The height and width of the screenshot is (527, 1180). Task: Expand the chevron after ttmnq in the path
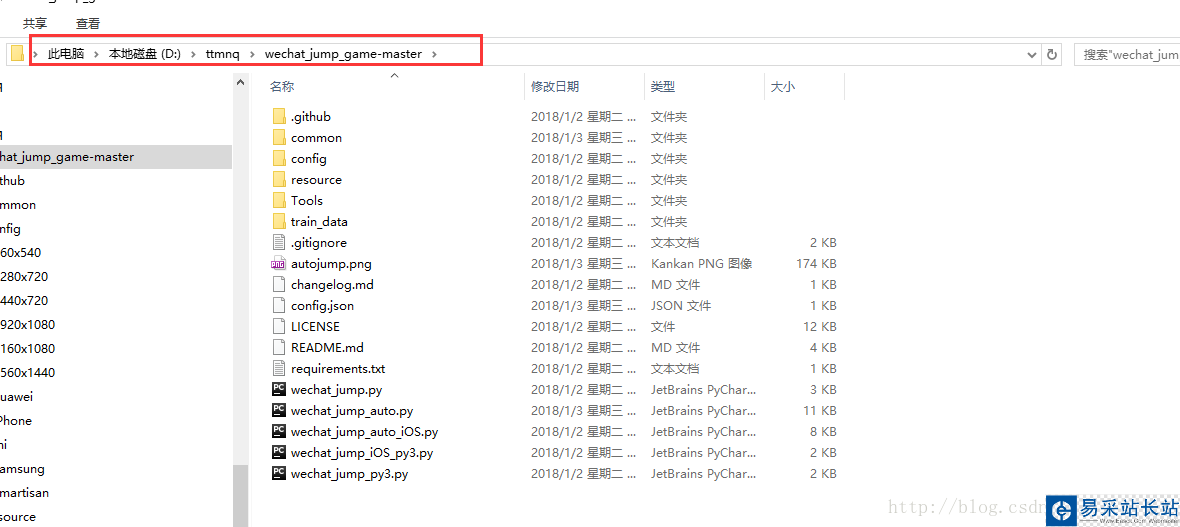point(252,54)
